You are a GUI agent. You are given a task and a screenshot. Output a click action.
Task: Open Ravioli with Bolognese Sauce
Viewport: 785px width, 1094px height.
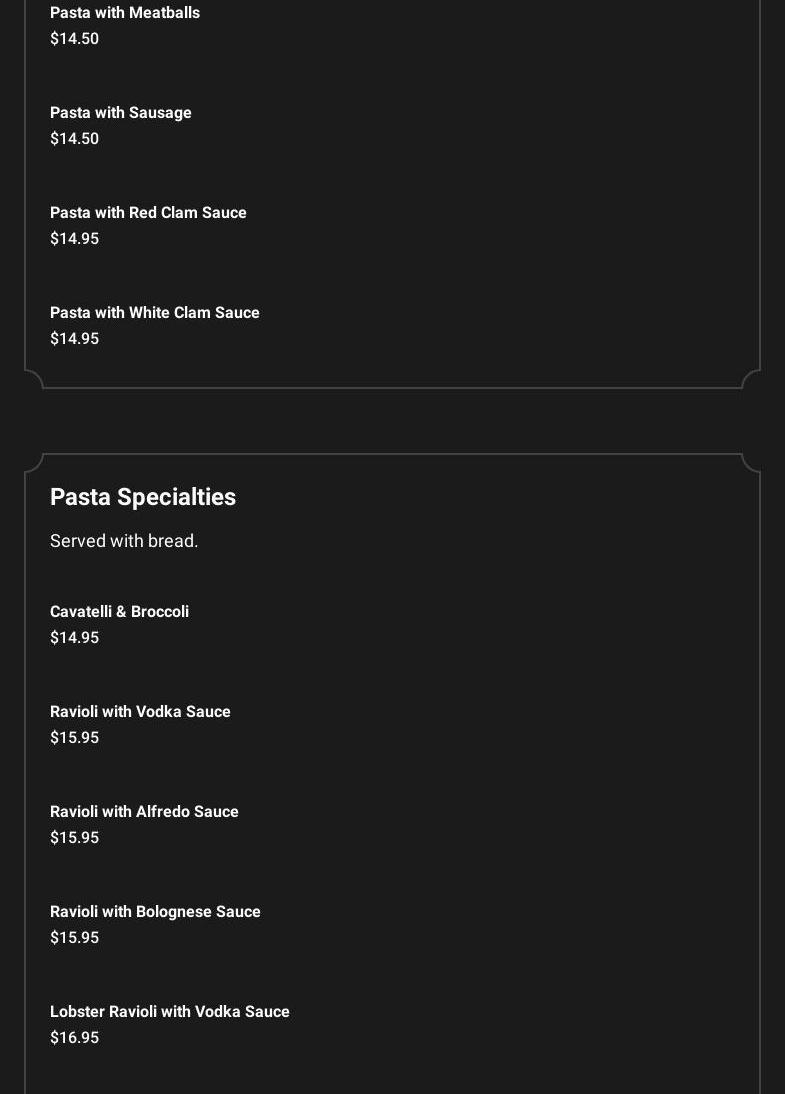click(155, 912)
